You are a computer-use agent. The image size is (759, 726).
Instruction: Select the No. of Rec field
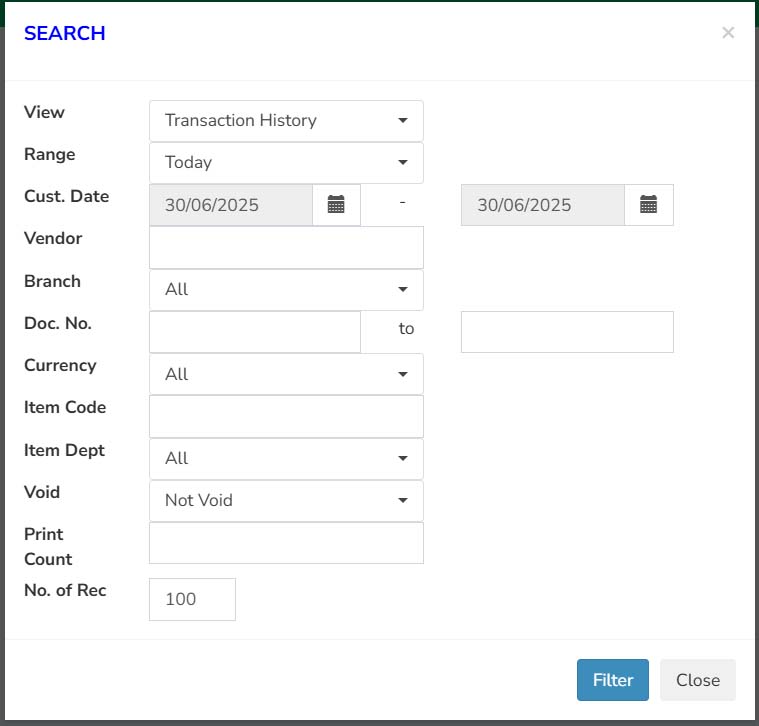192,599
